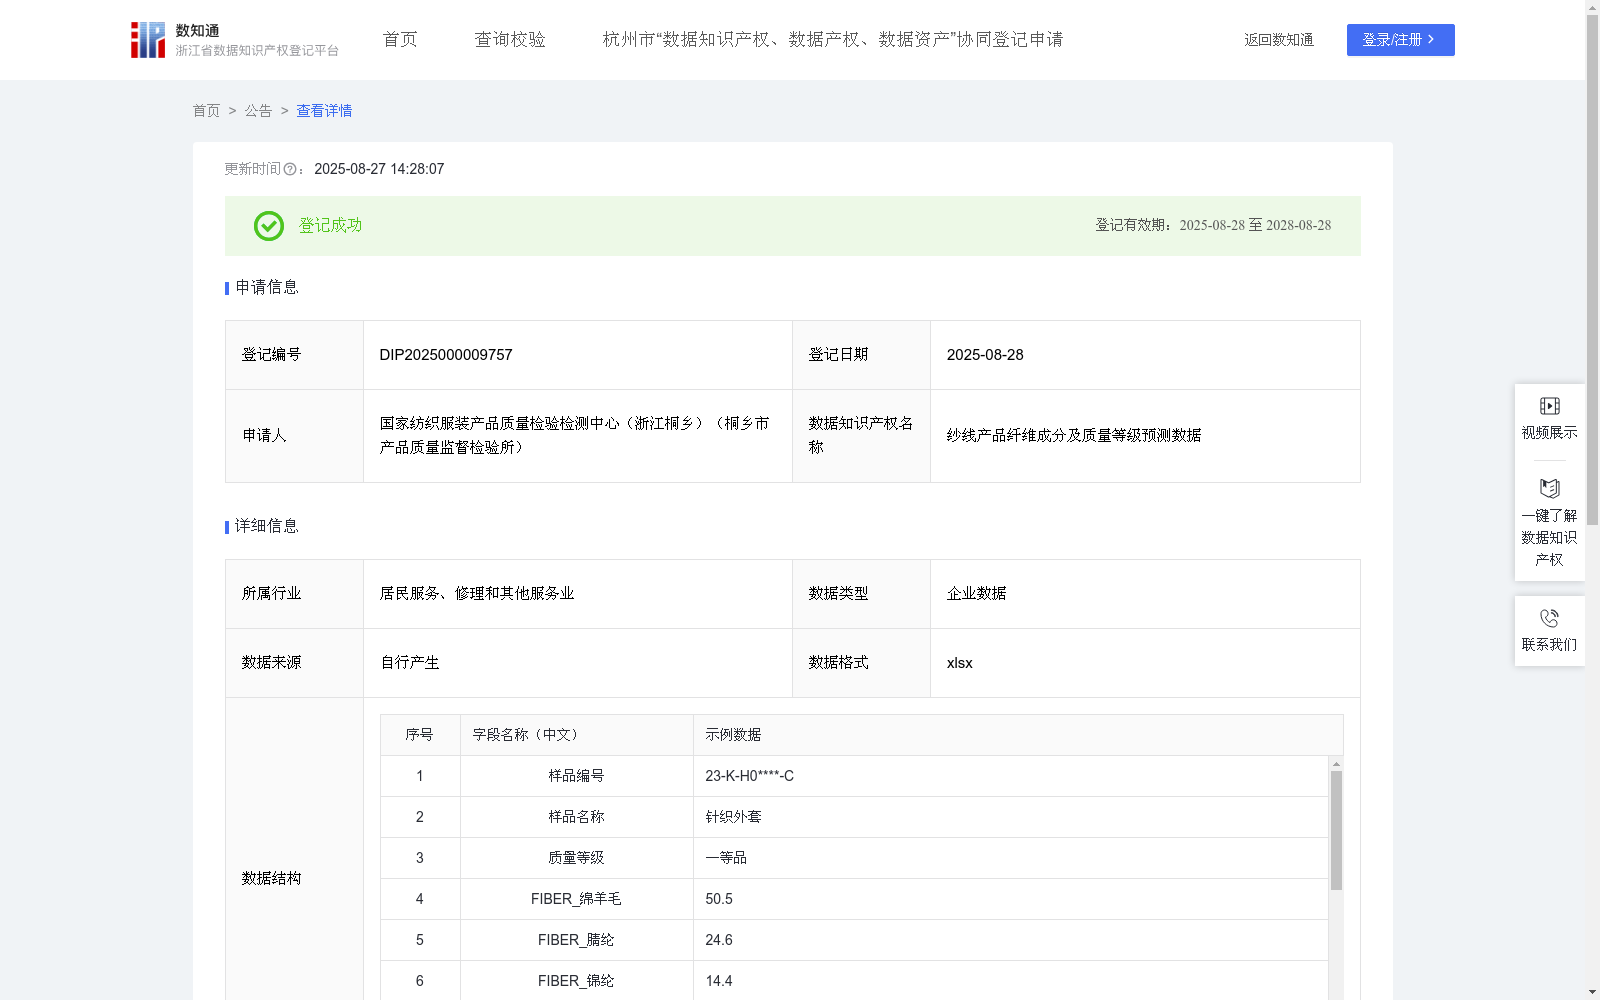Image resolution: width=1600 pixels, height=1000 pixels.
Task: Click the 联系我们 side label
Action: click(x=1549, y=645)
